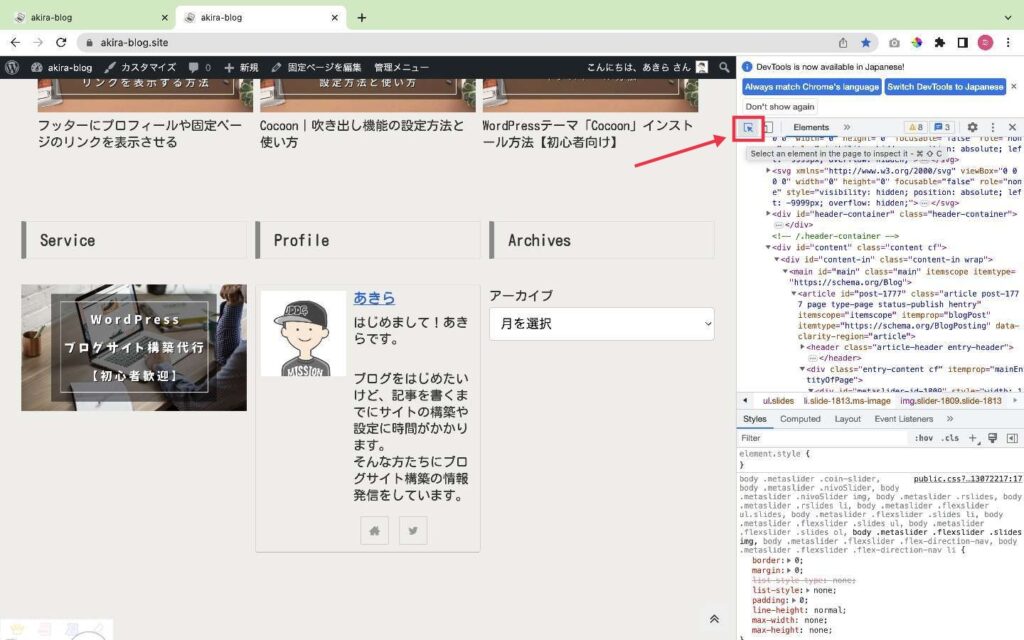Click Don't show again button
The width and height of the screenshot is (1024, 640).
tap(780, 106)
